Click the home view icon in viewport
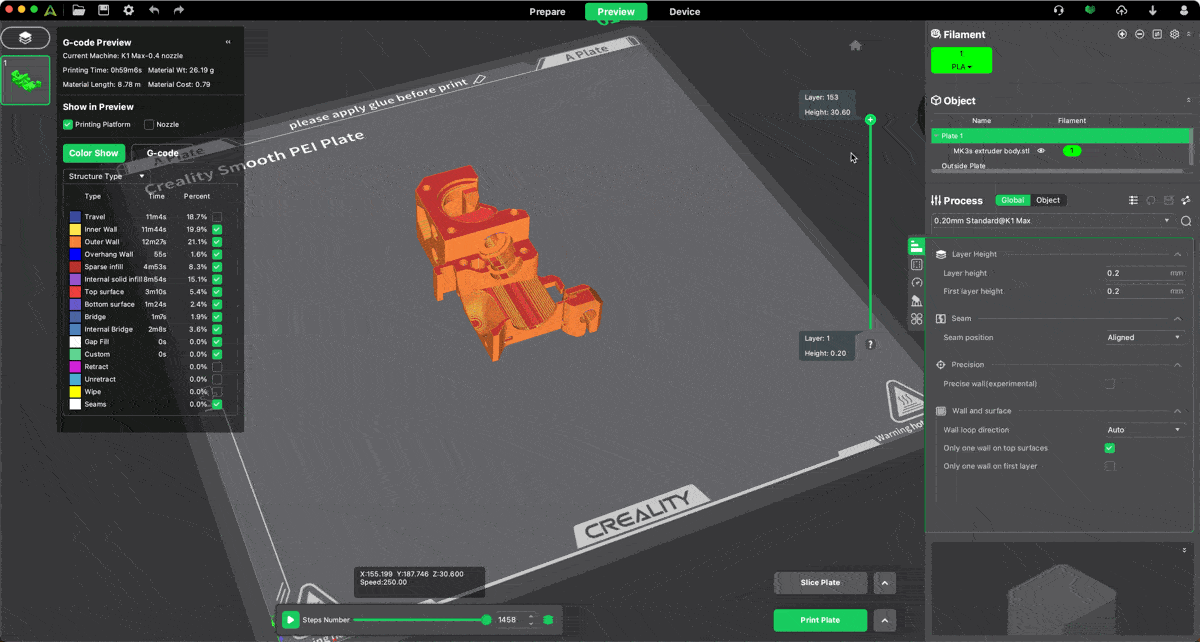This screenshot has width=1200, height=642. (x=855, y=45)
